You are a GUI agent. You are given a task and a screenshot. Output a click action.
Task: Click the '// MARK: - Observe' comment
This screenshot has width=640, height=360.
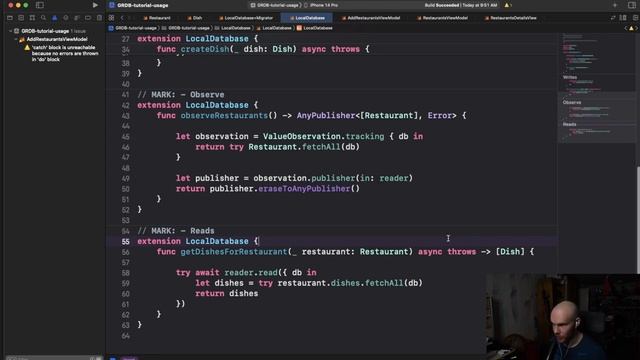click(x=180, y=95)
